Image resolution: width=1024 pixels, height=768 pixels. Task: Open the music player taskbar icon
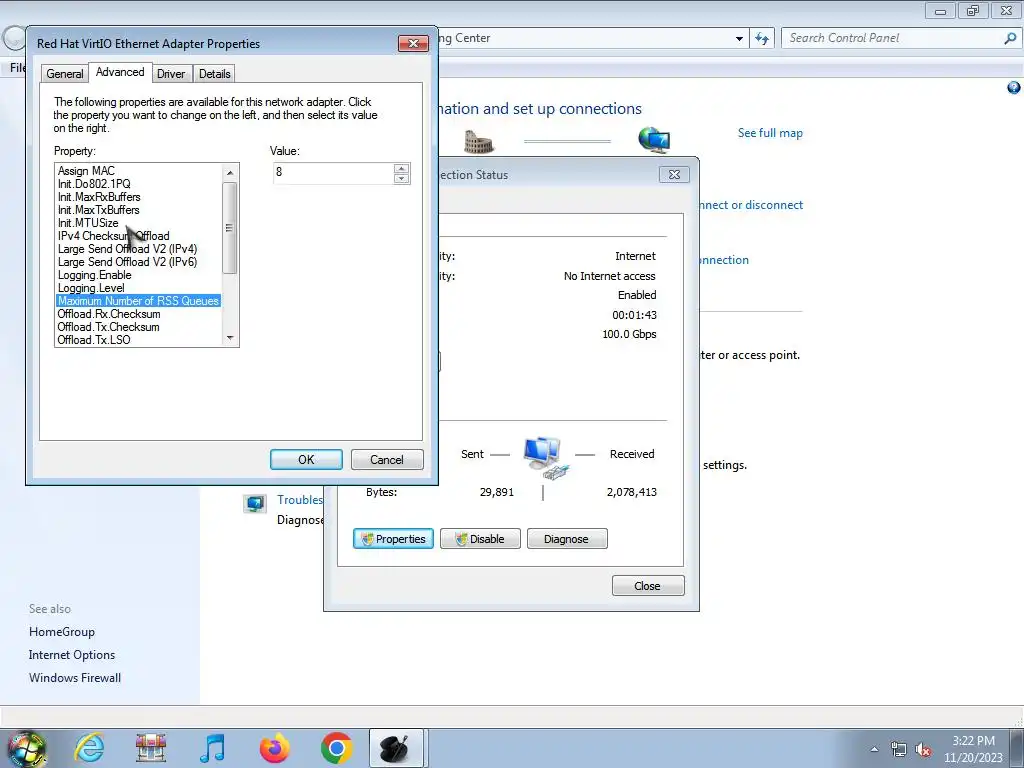(212, 748)
